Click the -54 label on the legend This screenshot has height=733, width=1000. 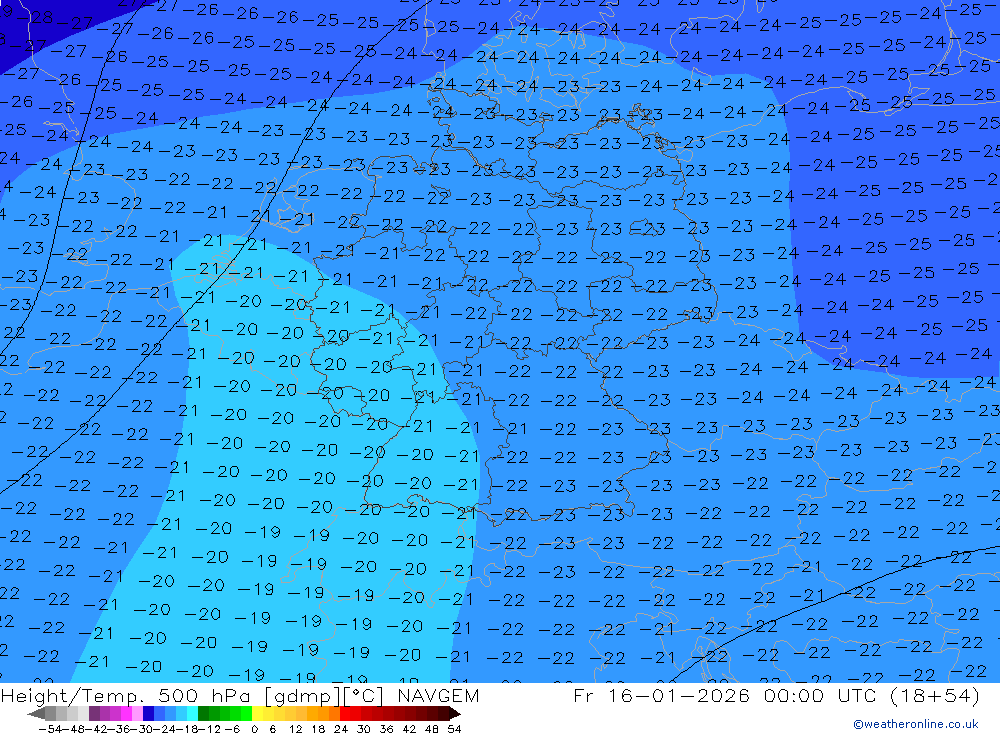click(50, 729)
